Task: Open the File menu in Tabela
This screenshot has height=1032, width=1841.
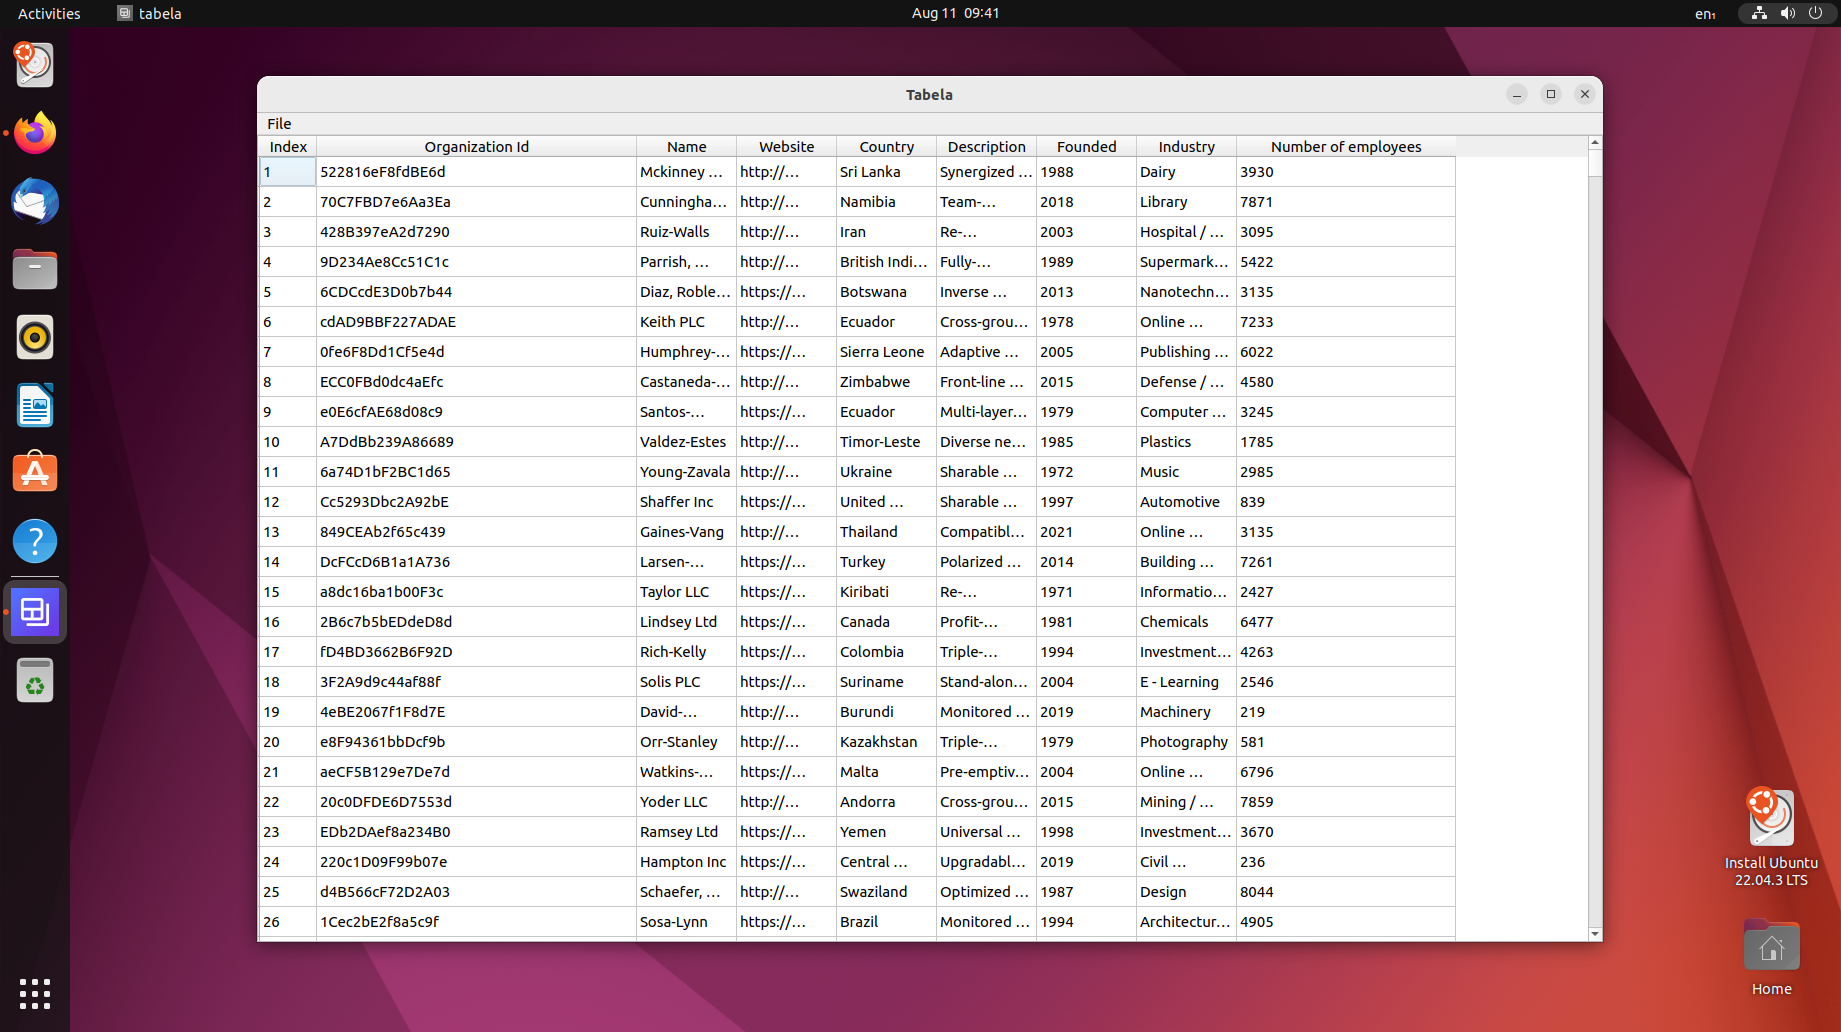Action: click(x=279, y=123)
